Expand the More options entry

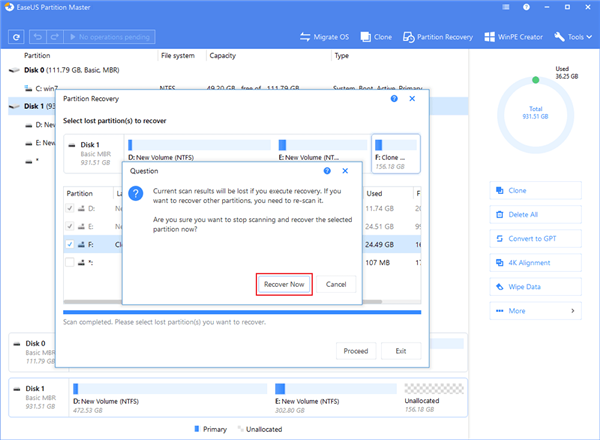point(535,311)
